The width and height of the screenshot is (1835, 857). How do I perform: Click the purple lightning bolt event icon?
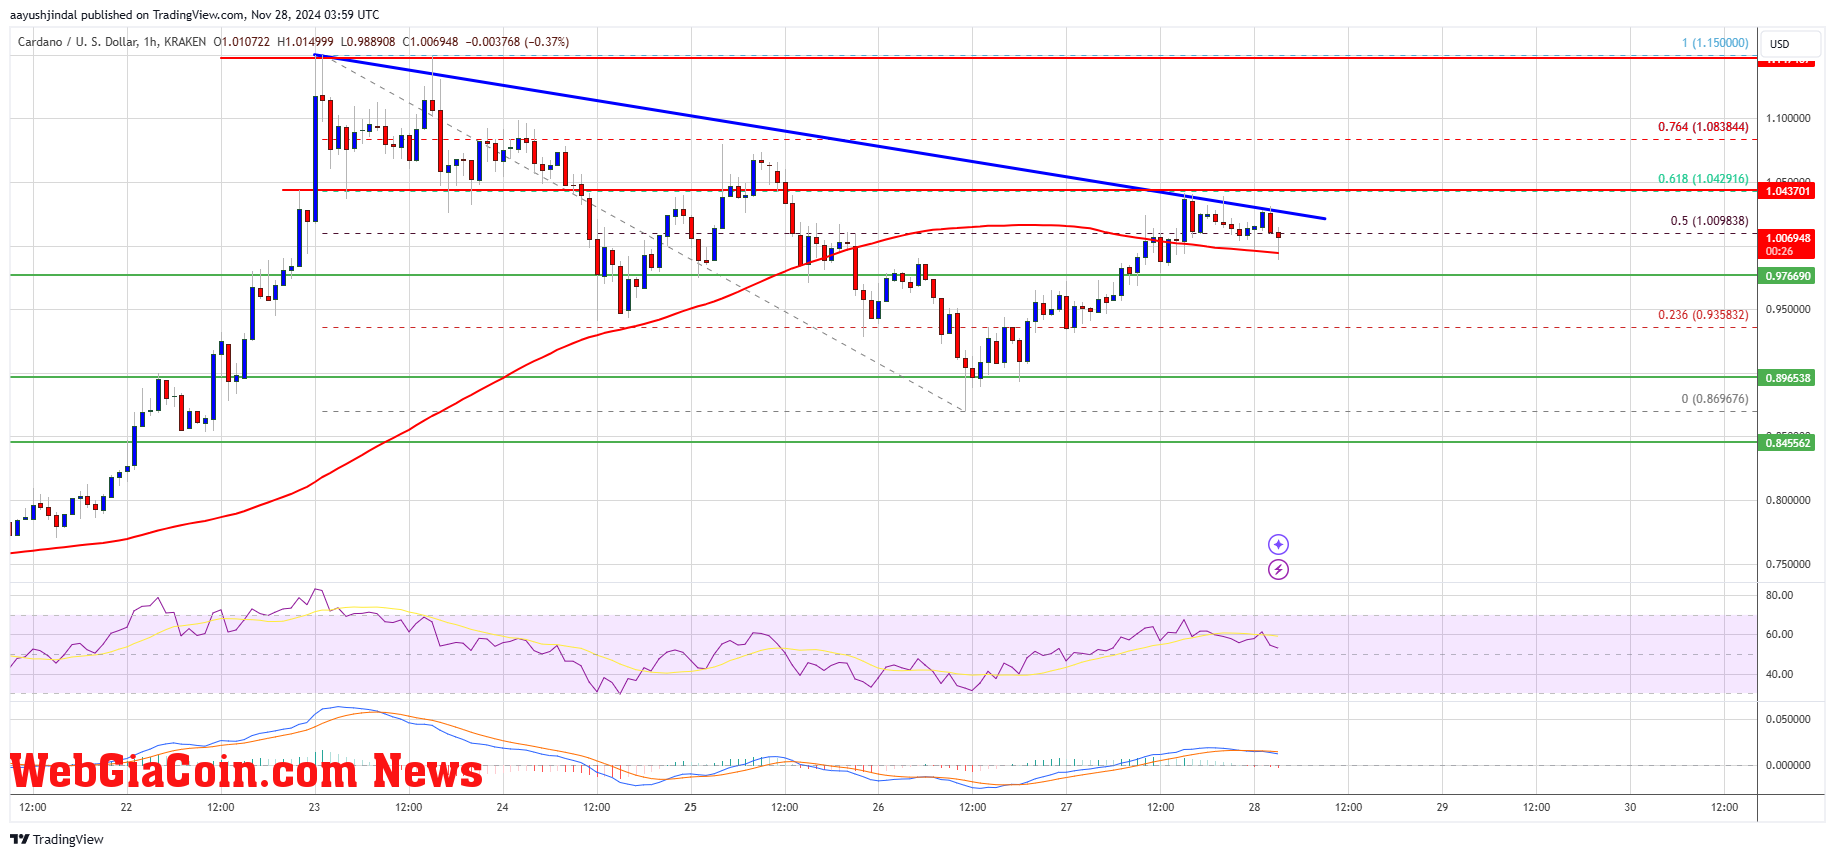tap(1278, 570)
